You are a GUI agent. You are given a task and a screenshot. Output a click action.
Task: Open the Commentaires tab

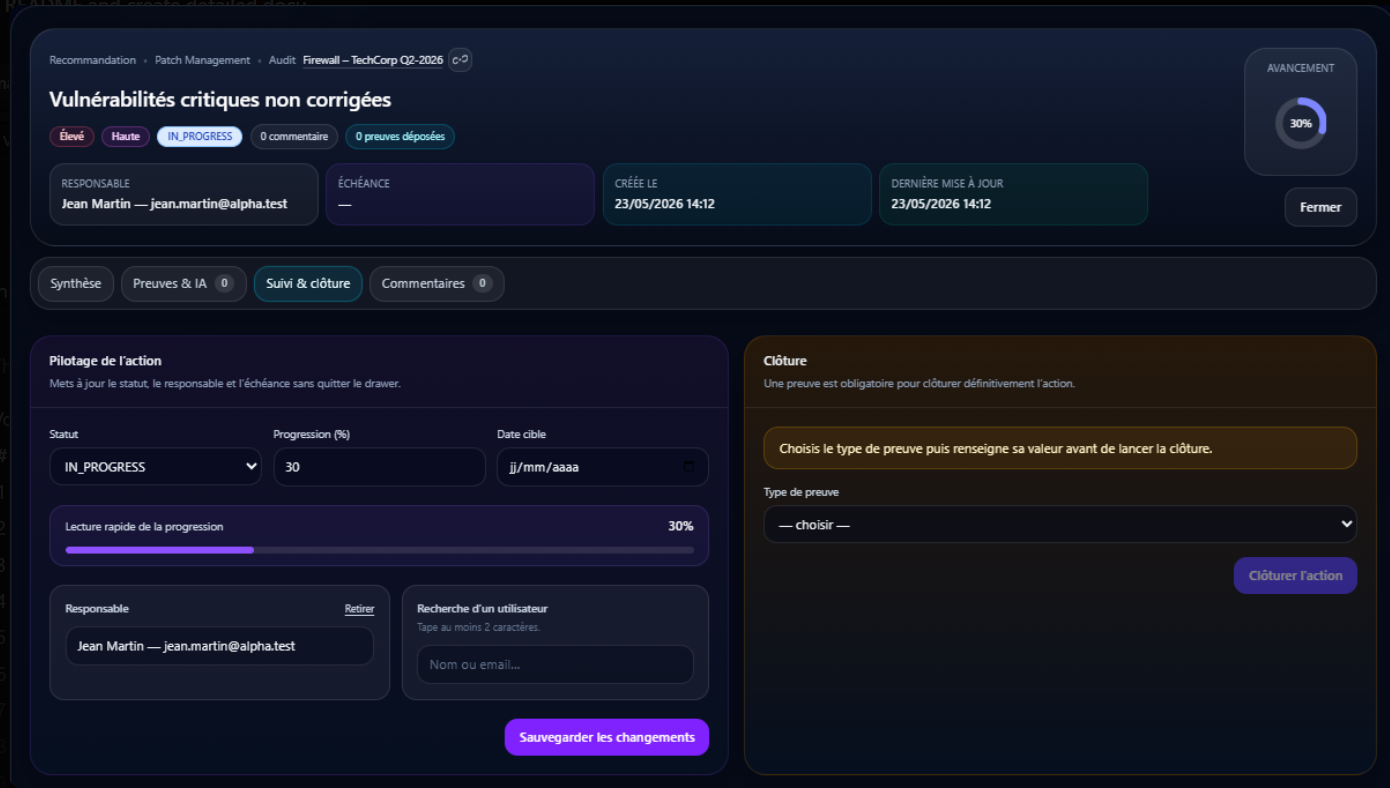point(437,284)
